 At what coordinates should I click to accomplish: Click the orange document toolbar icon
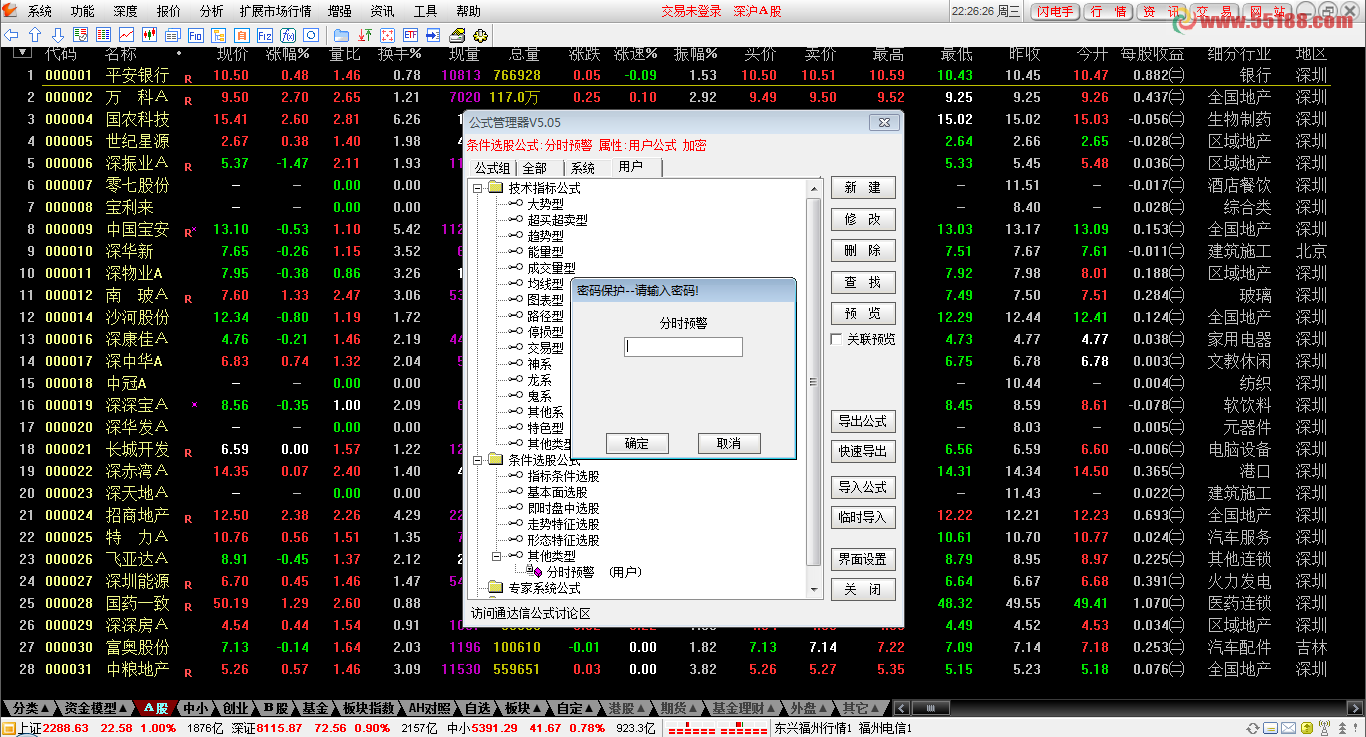[x=241, y=35]
